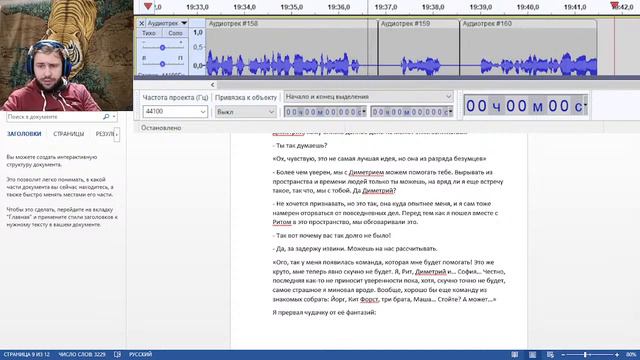Click the underlined word Форст in the document
The image size is (640, 360).
[369, 299]
